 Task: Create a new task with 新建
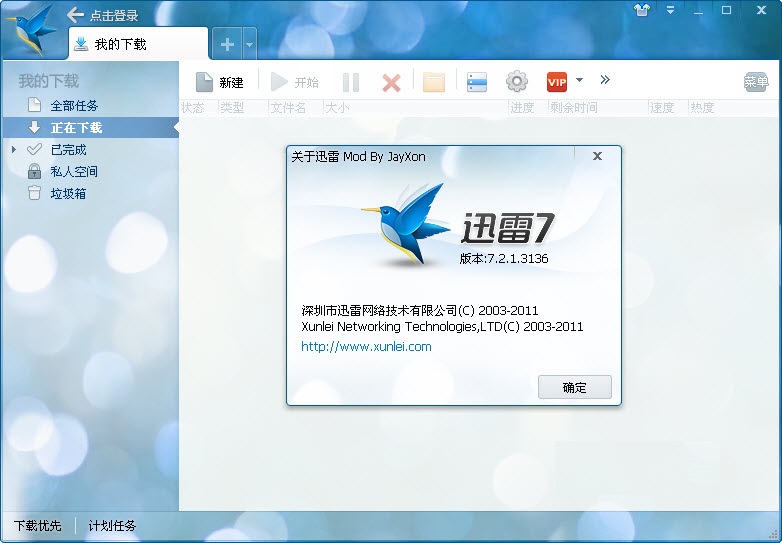[219, 82]
